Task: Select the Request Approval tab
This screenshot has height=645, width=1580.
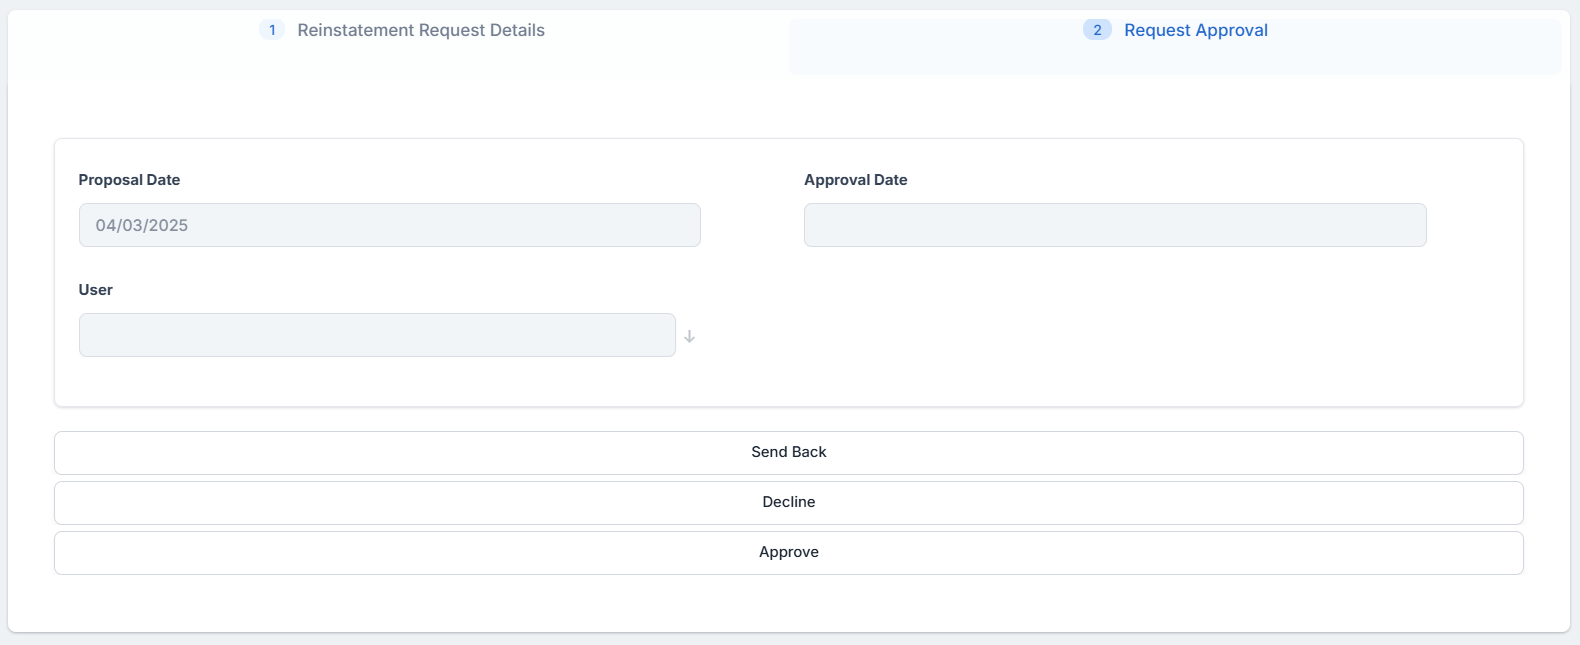Action: click(x=1175, y=46)
